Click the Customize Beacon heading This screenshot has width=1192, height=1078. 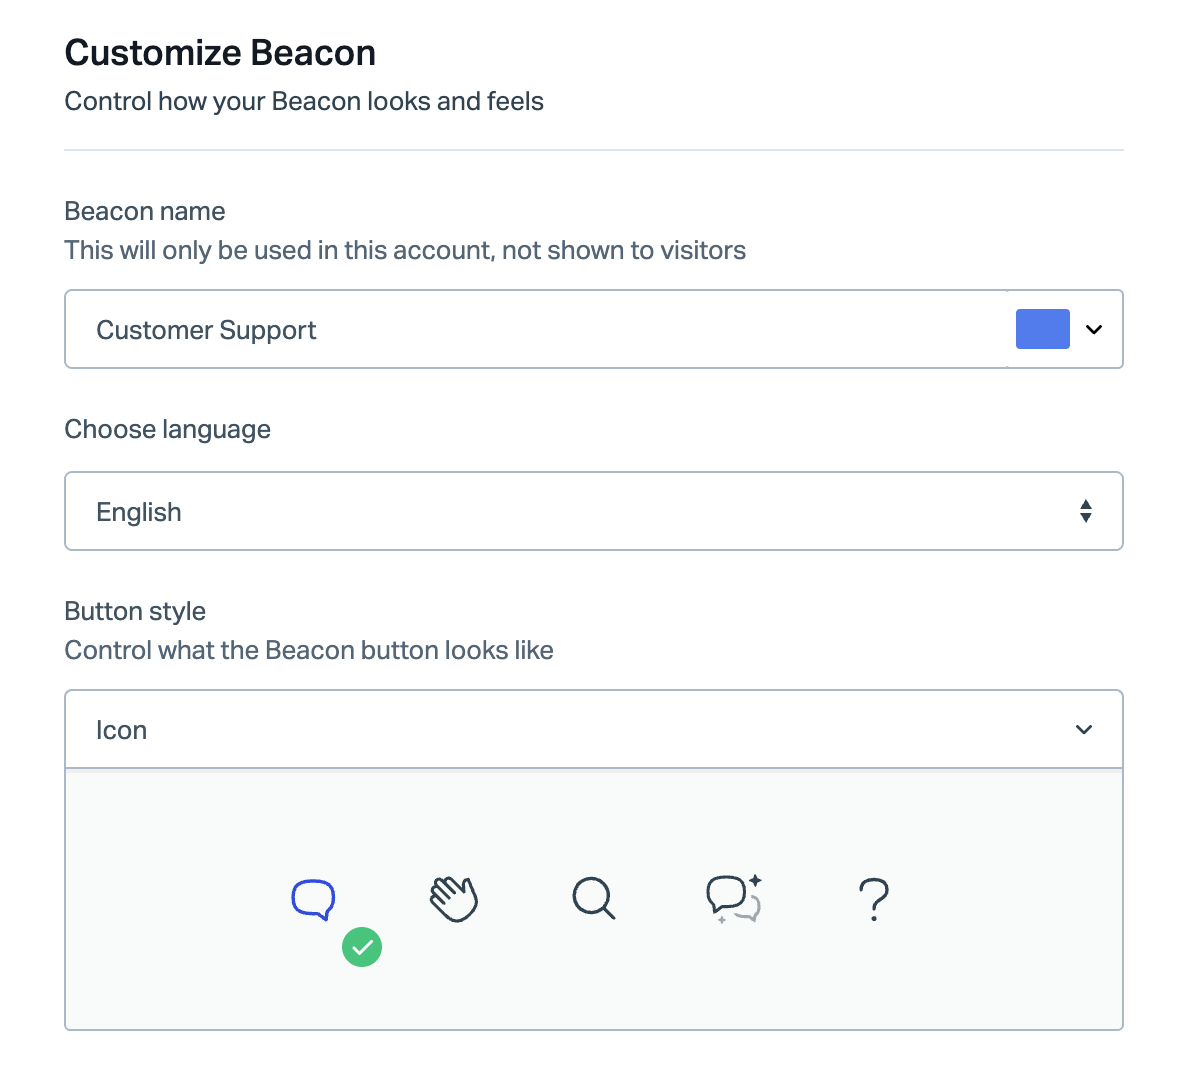click(220, 52)
